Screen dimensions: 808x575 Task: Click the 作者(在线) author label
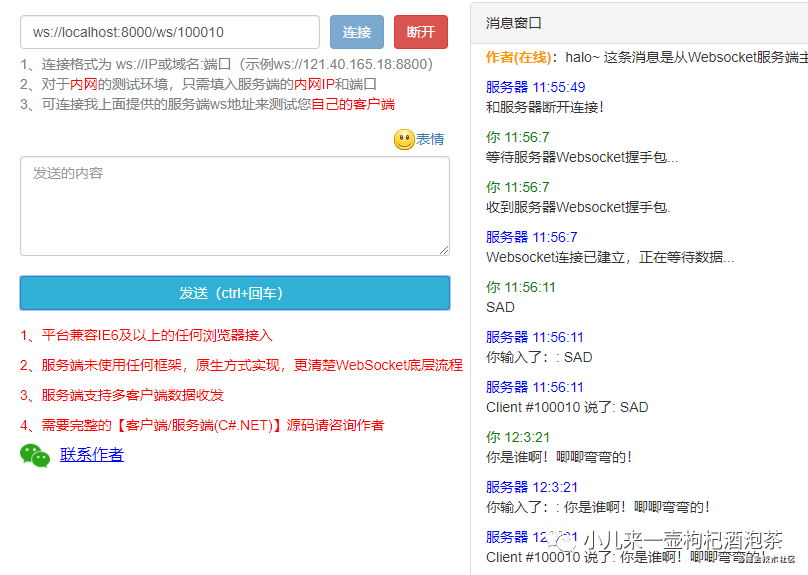pos(518,57)
